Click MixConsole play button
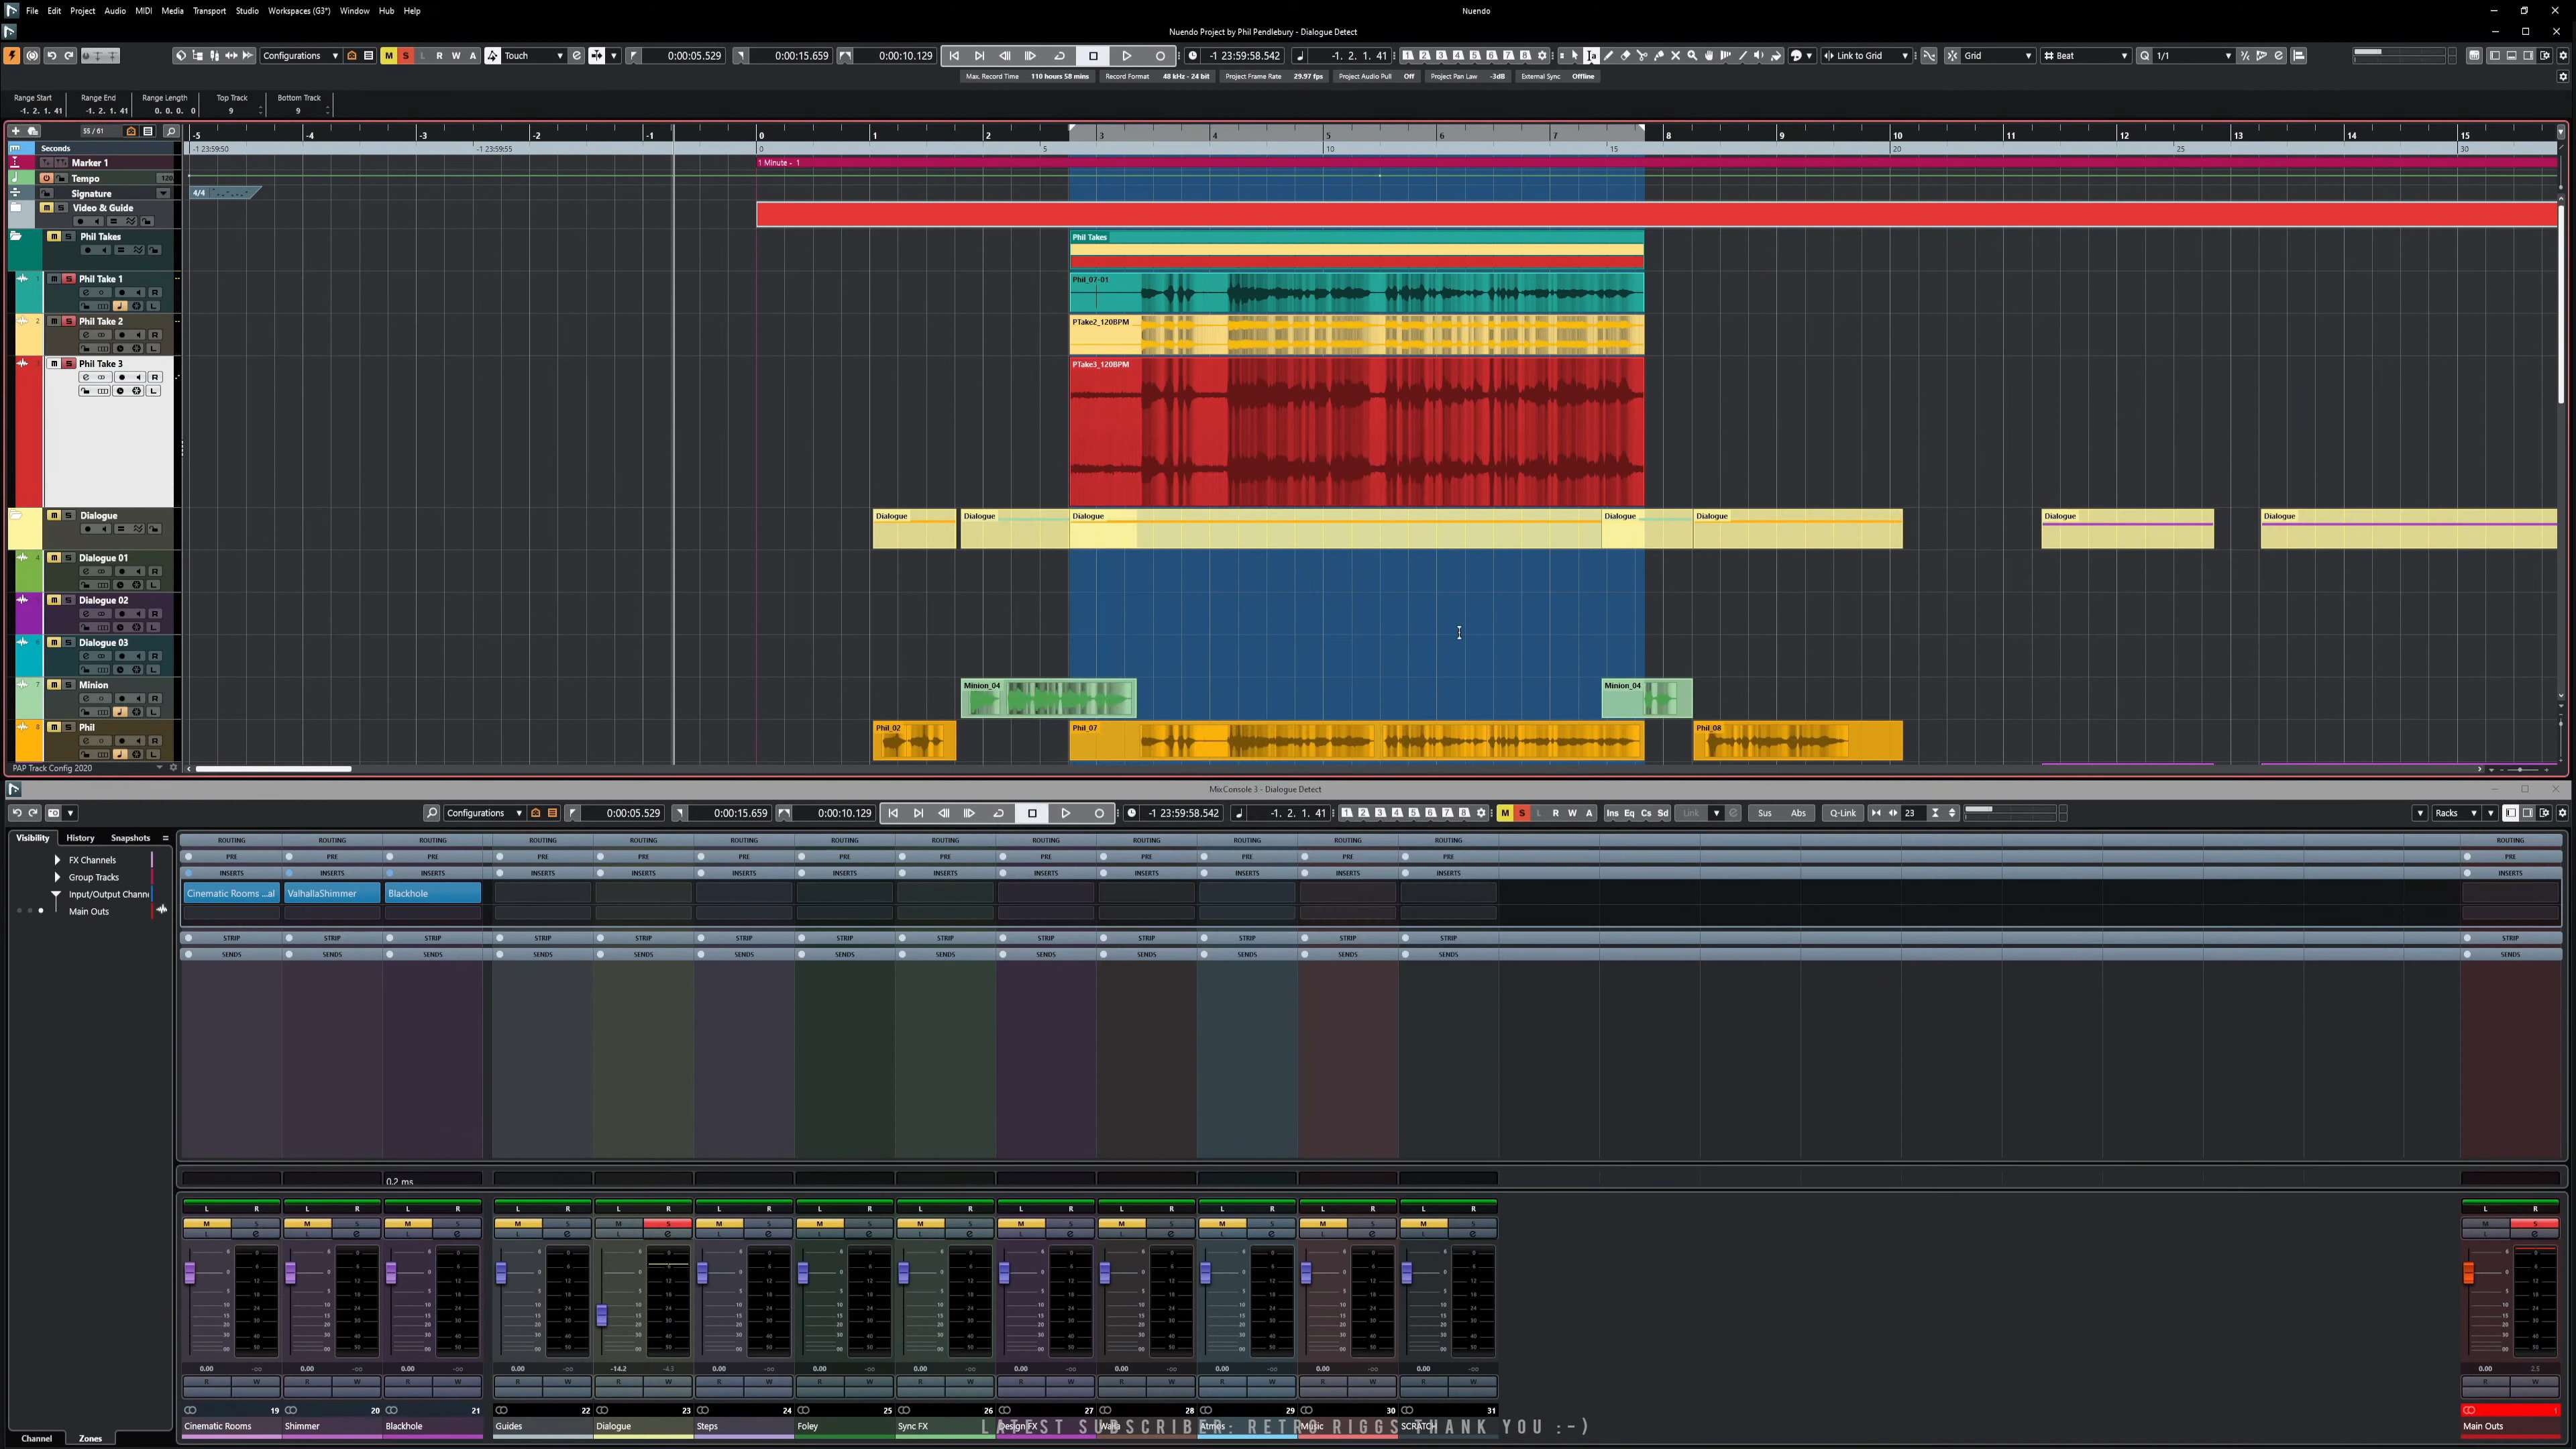The image size is (2576, 1449). coord(1066,813)
